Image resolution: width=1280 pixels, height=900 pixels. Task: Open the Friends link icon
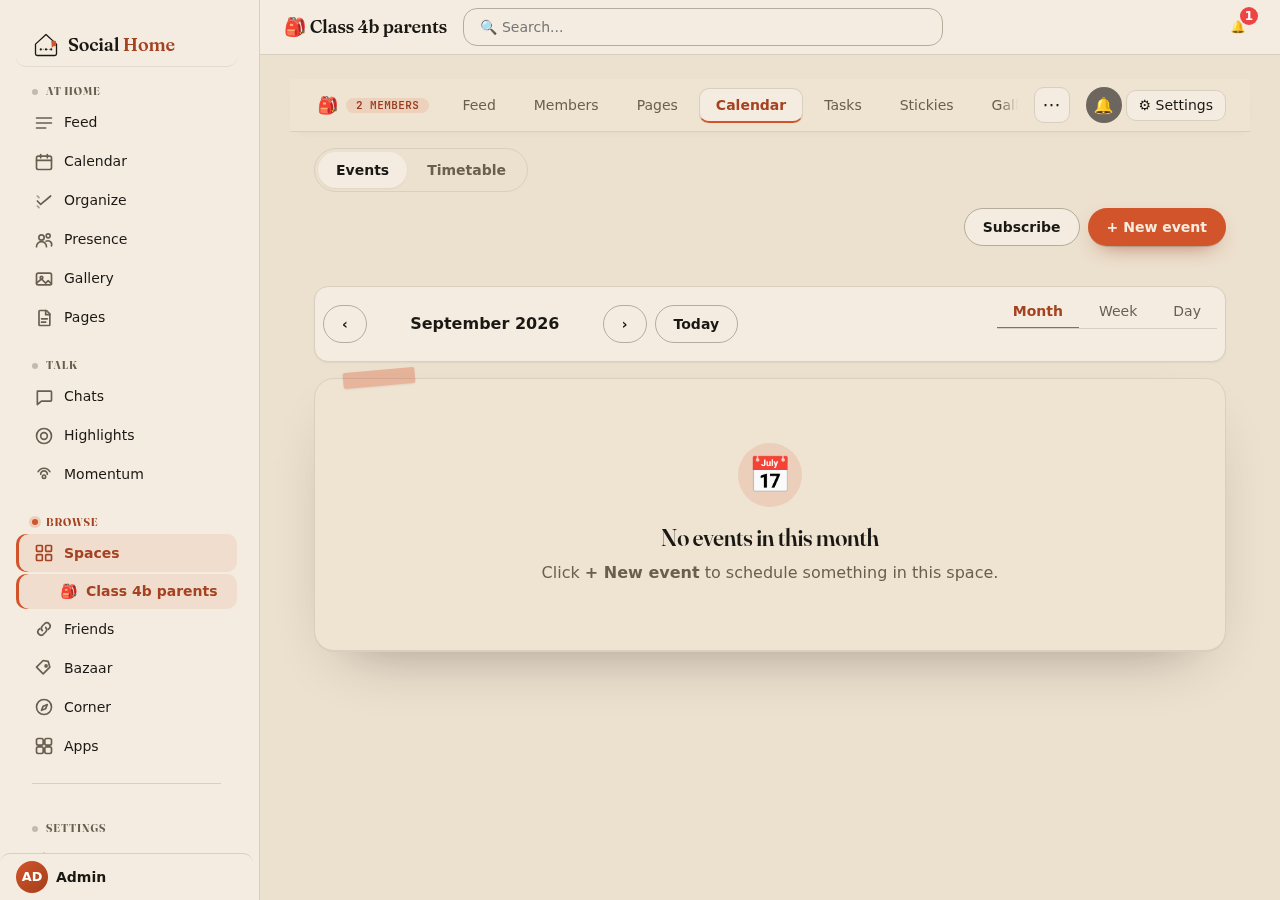44,629
